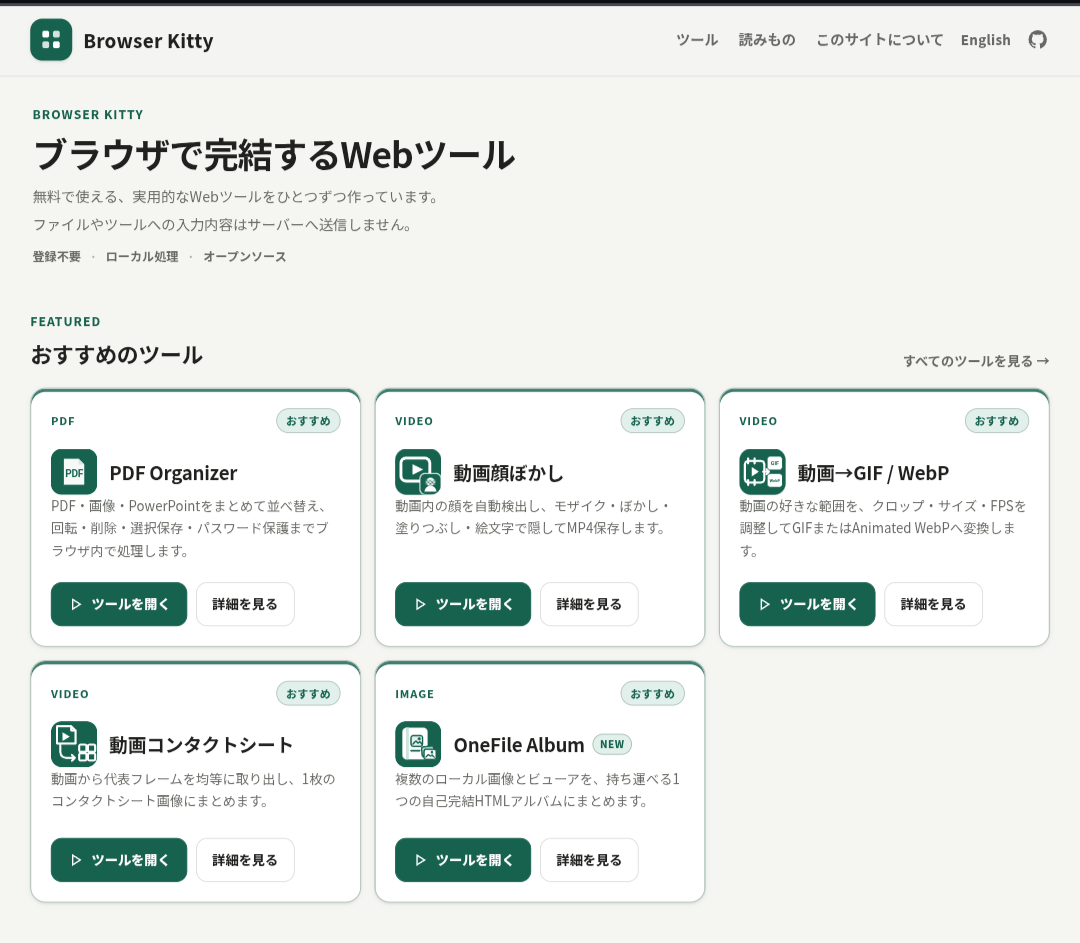Open the このサイトについて menu item
The image size is (1080, 943).
(880, 40)
